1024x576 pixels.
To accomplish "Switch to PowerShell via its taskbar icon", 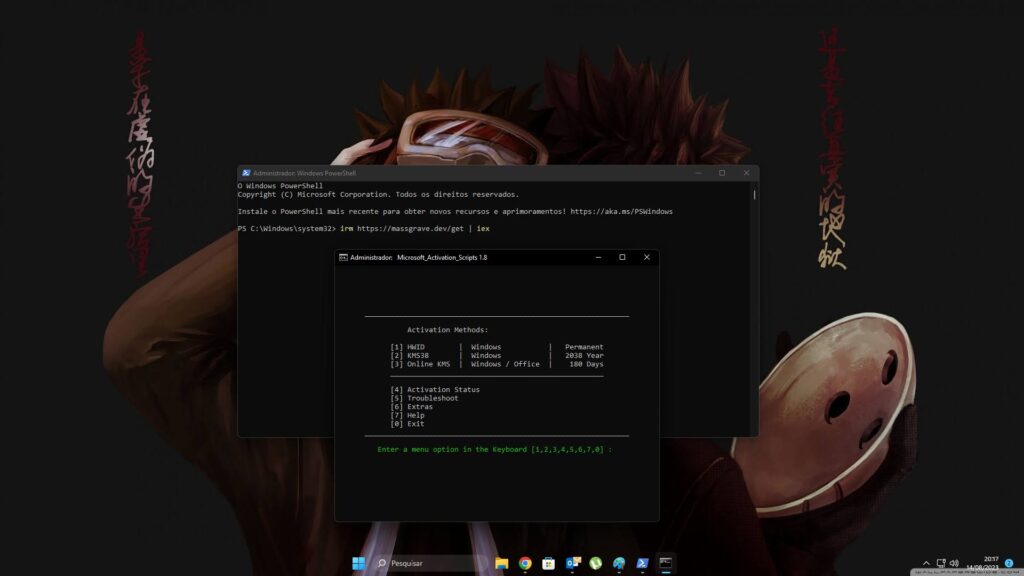I will pos(643,563).
